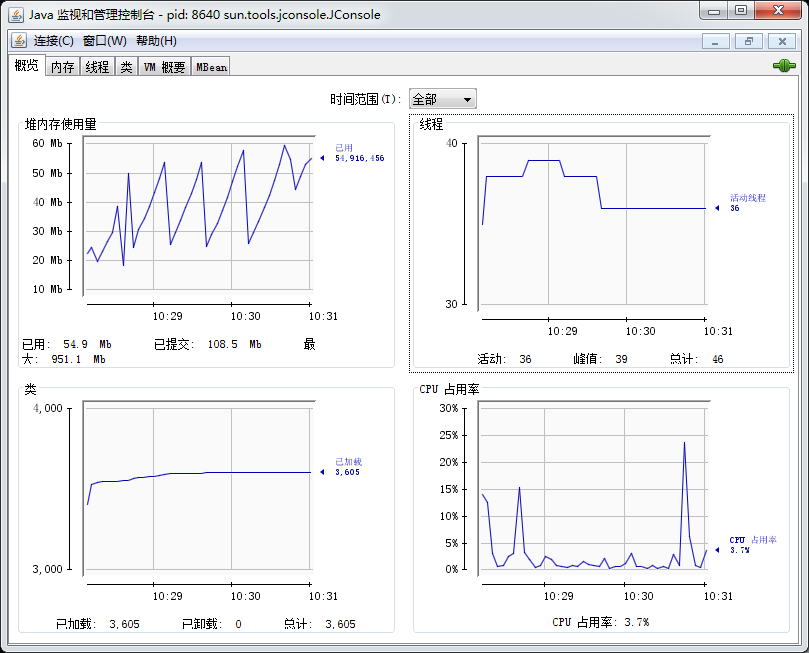Image resolution: width=809 pixels, height=653 pixels.
Task: Open the VM 概要 tab
Action: click(x=165, y=67)
